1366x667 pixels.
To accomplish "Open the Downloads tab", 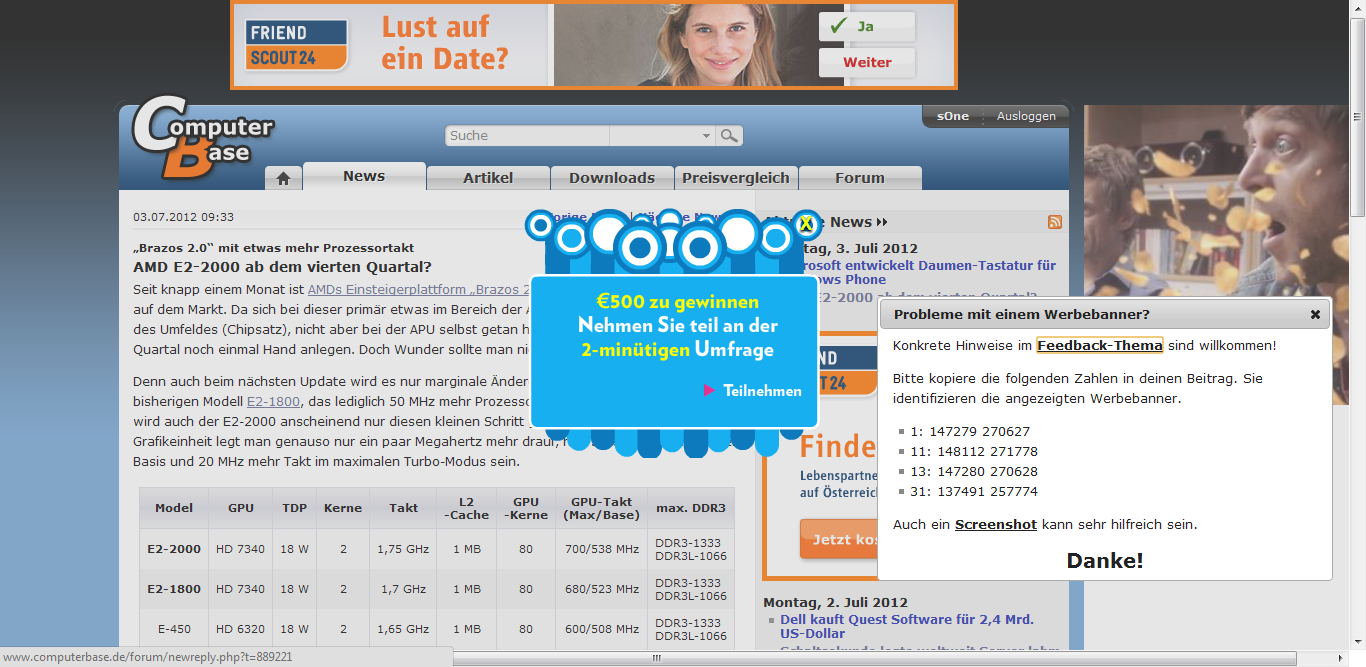I will coord(612,178).
